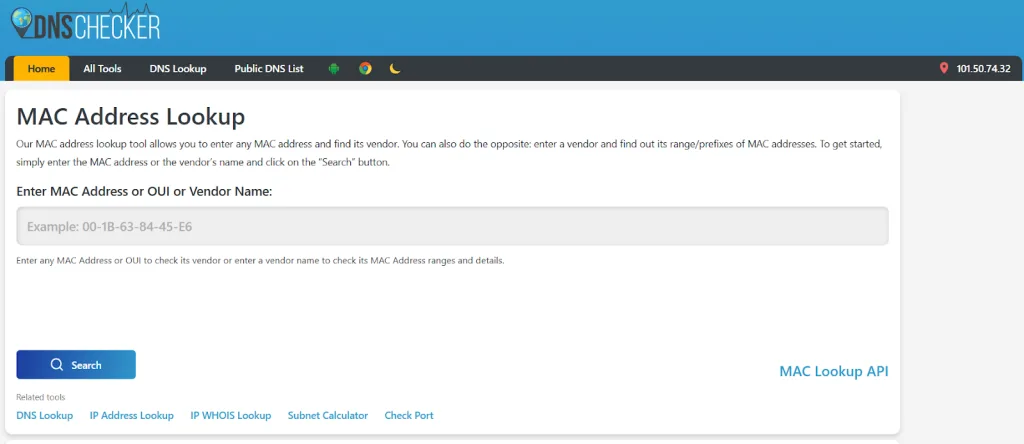Click the red location pin icon
1024x444 pixels.
click(x=943, y=69)
